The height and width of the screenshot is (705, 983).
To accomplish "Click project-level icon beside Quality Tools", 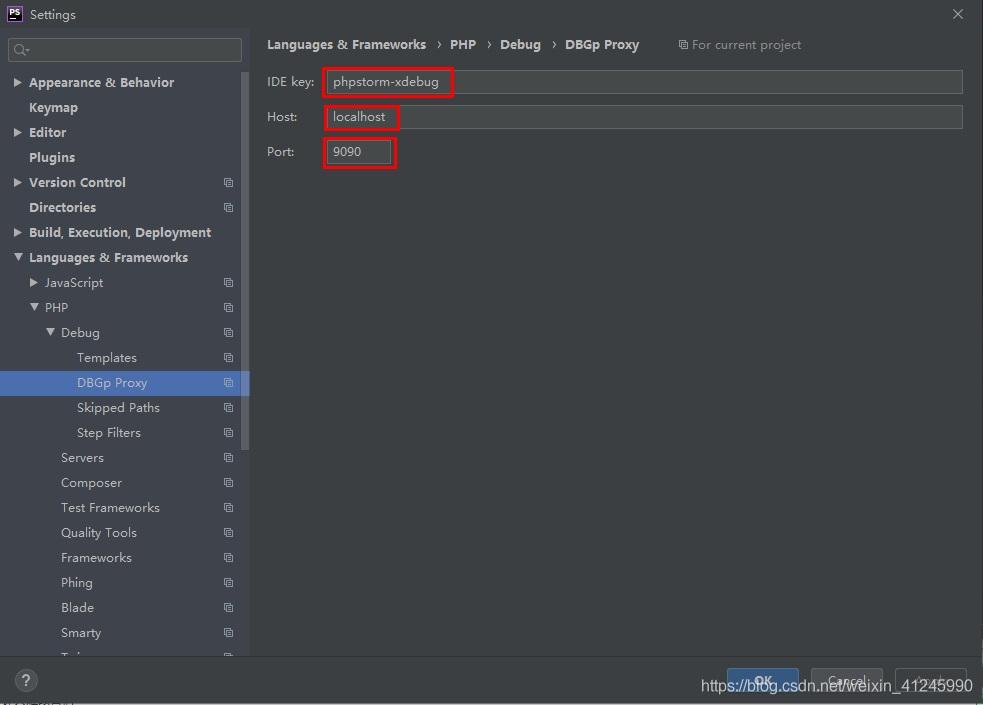I will point(228,533).
